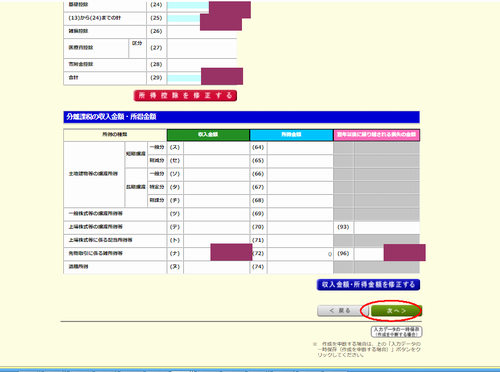Click the (72) code cell

(x=258, y=254)
